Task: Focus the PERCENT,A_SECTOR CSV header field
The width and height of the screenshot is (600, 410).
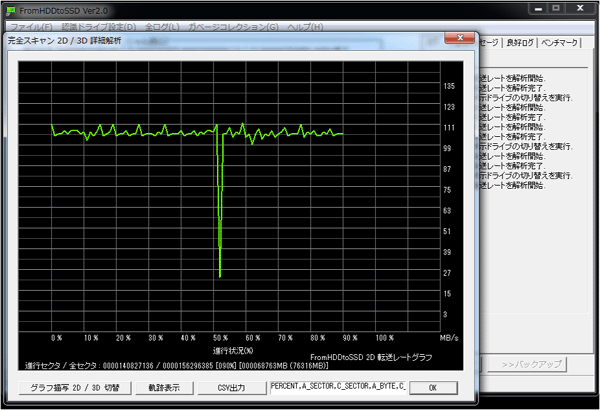Action: click(x=338, y=387)
